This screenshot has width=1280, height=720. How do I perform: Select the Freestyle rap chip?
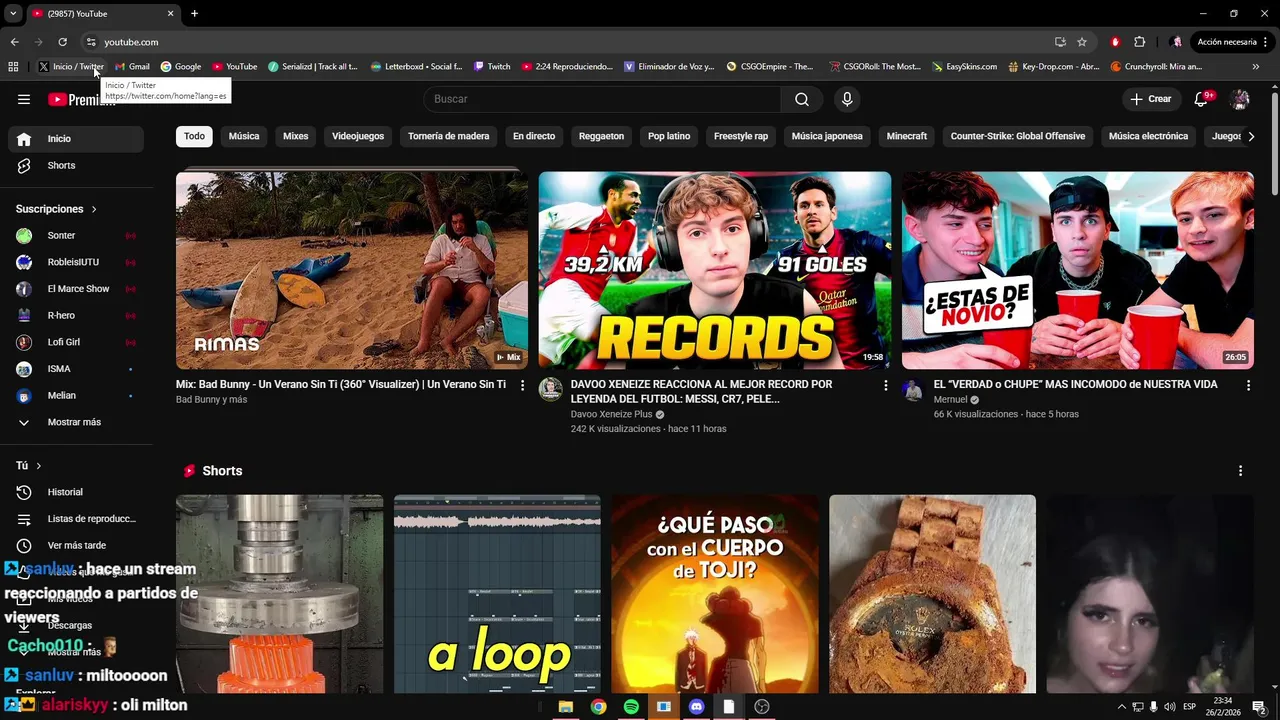point(741,136)
